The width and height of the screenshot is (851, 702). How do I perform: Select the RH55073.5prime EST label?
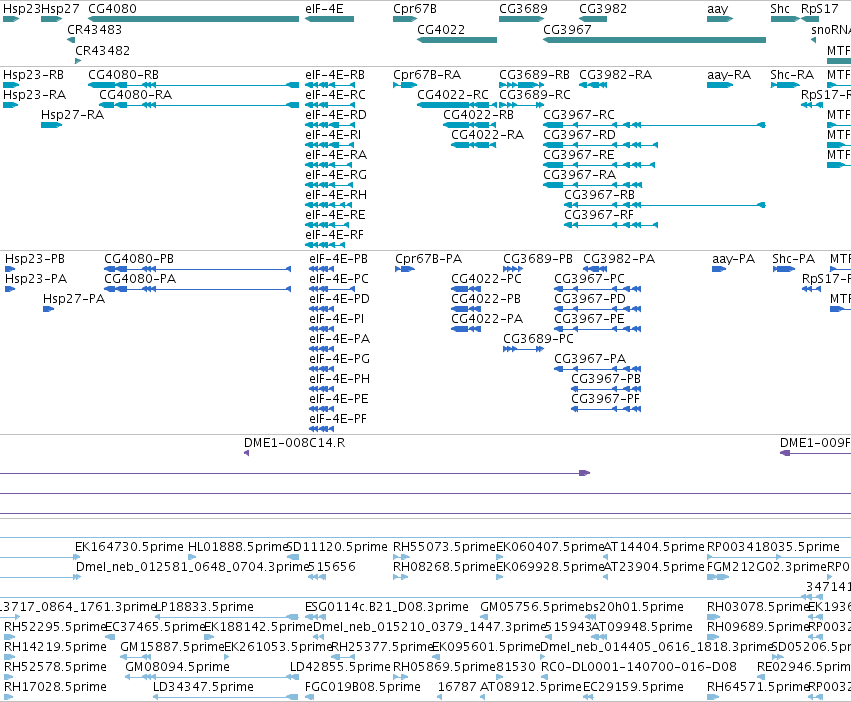(x=444, y=546)
